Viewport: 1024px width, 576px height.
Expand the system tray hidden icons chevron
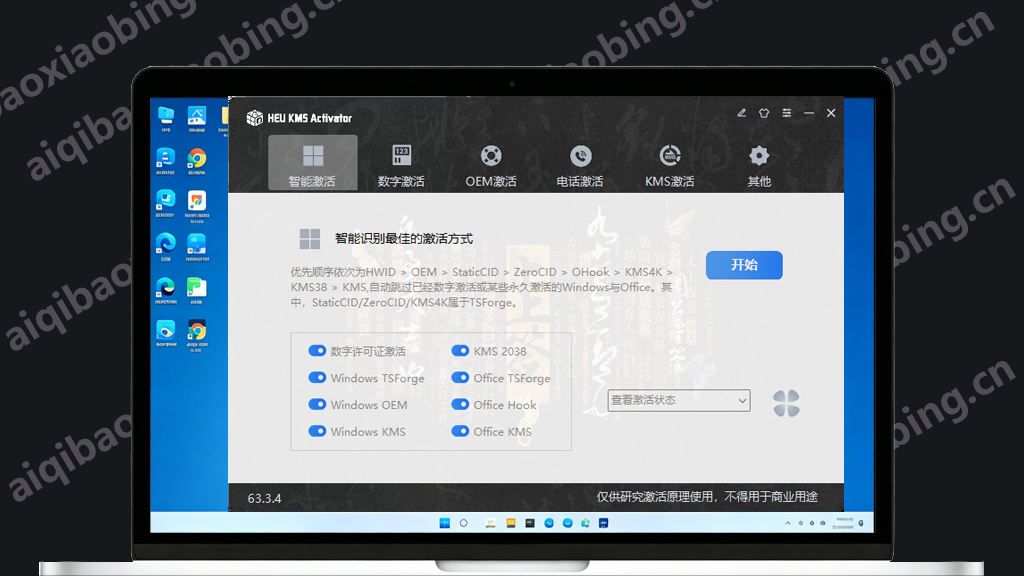click(x=788, y=523)
